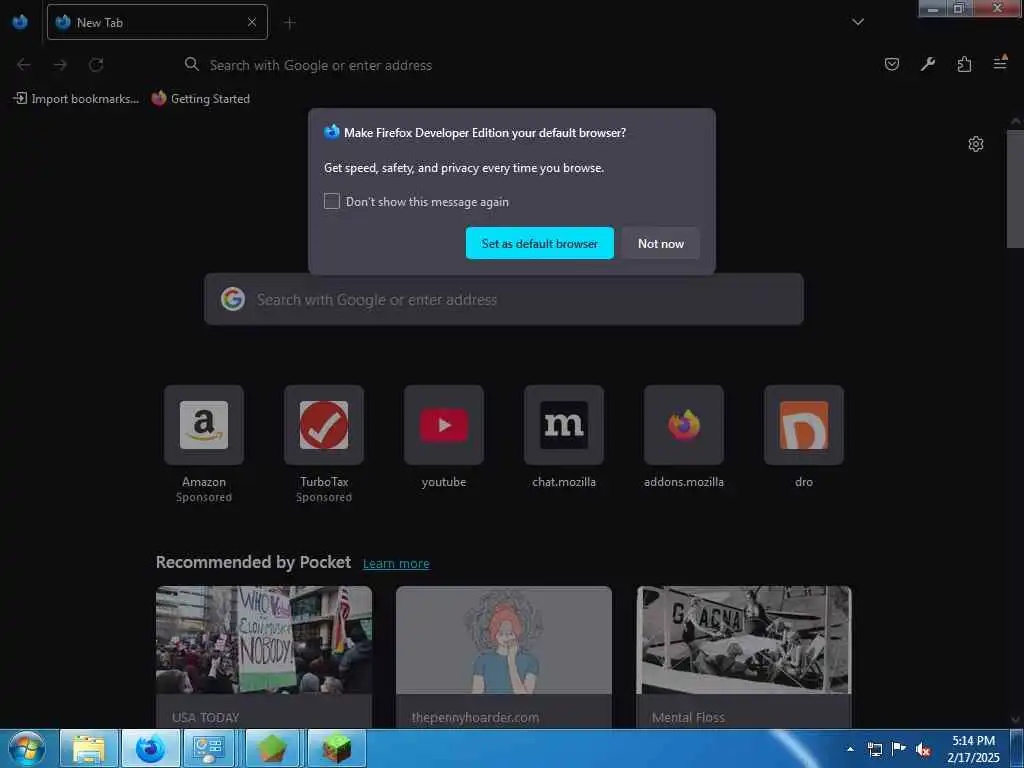Image resolution: width=1024 pixels, height=768 pixels.
Task: Click the Minecraft grass block taskbar icon
Action: 336,748
